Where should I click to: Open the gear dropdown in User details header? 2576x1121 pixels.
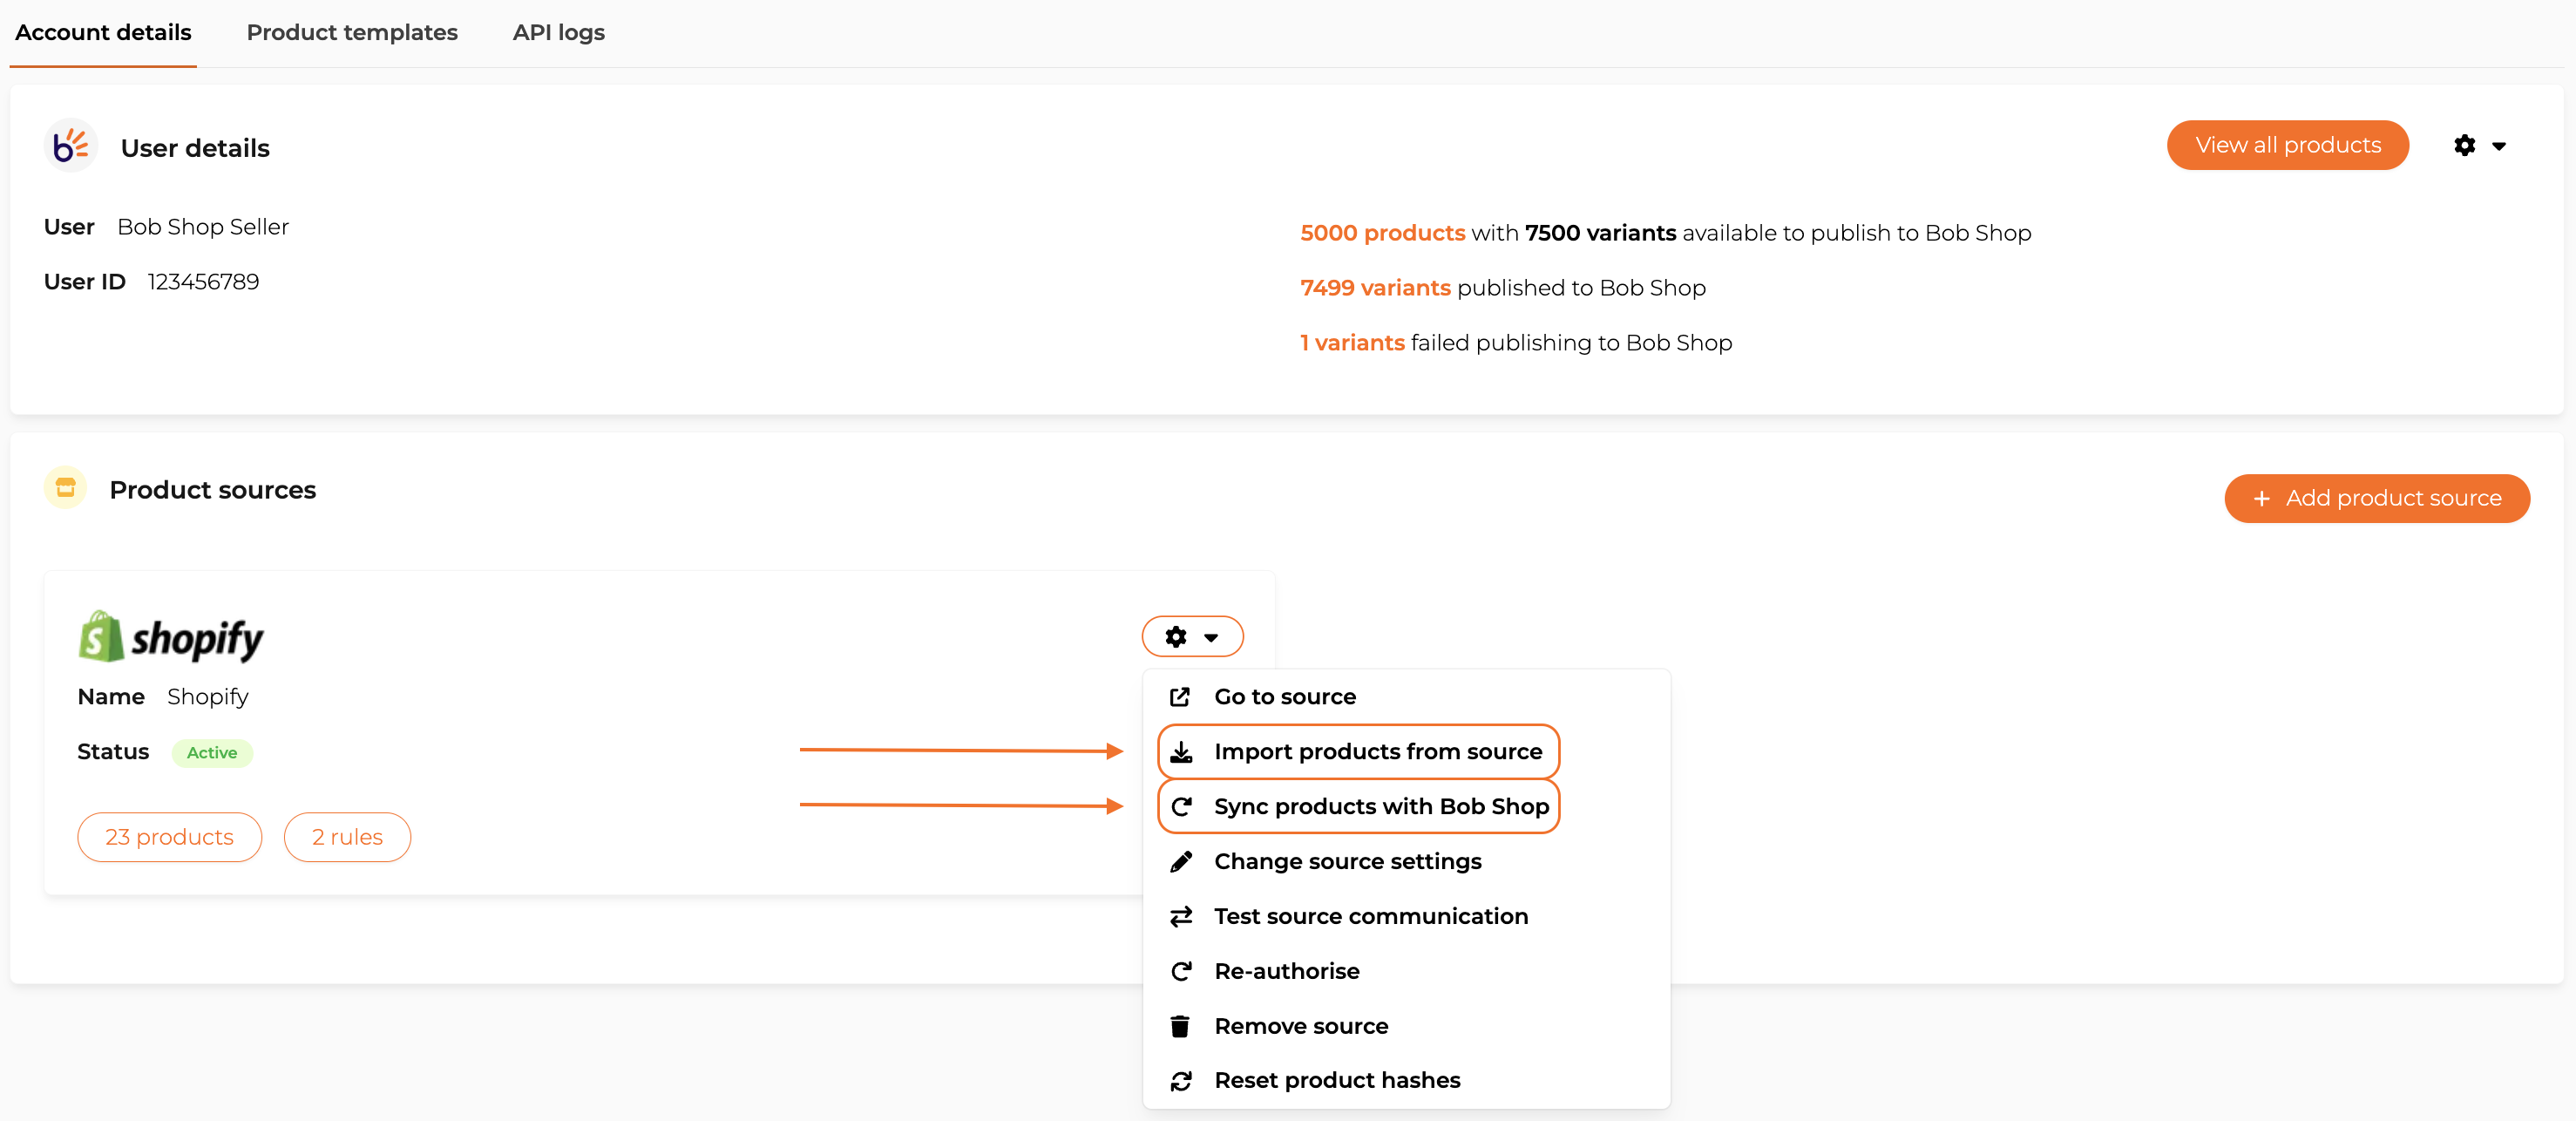pos(2479,146)
